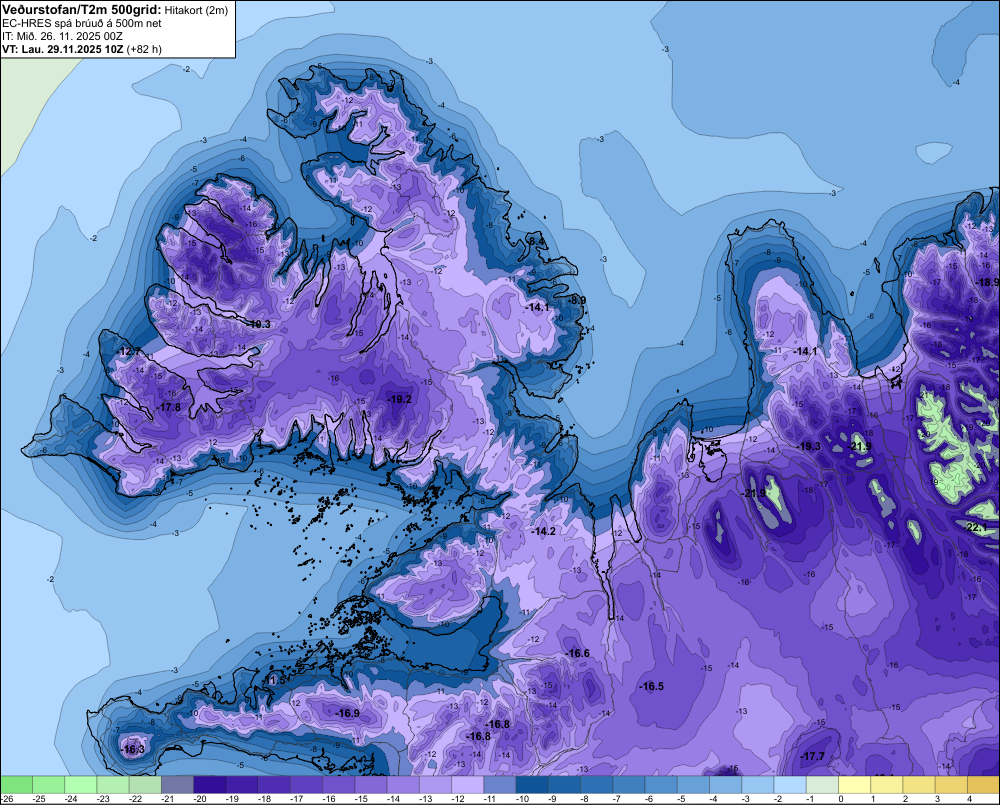Click the -18.9 temperature value
1000x805 pixels.
988,282
